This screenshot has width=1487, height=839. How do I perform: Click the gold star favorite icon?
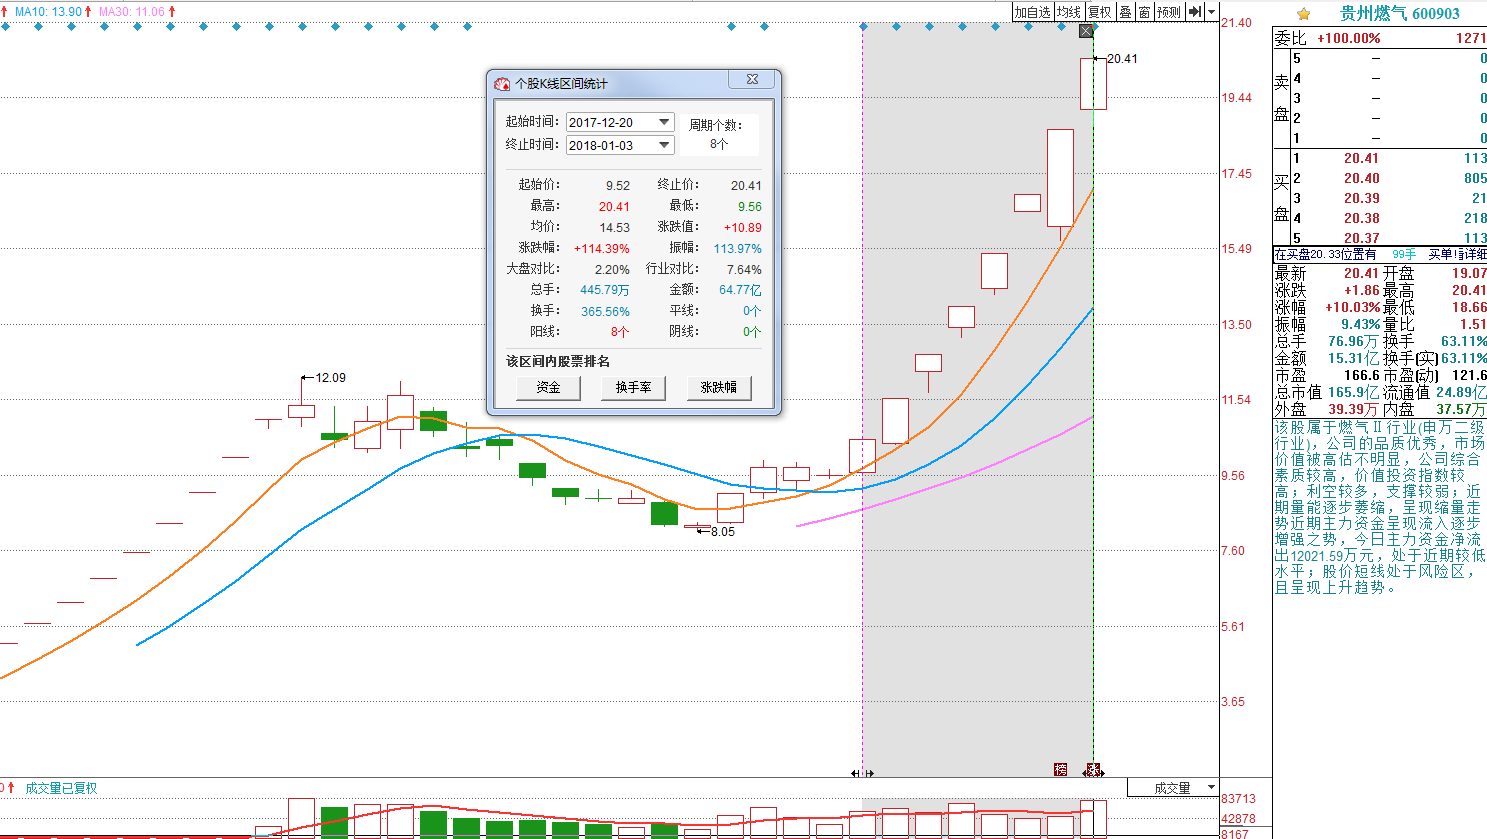(x=1303, y=14)
